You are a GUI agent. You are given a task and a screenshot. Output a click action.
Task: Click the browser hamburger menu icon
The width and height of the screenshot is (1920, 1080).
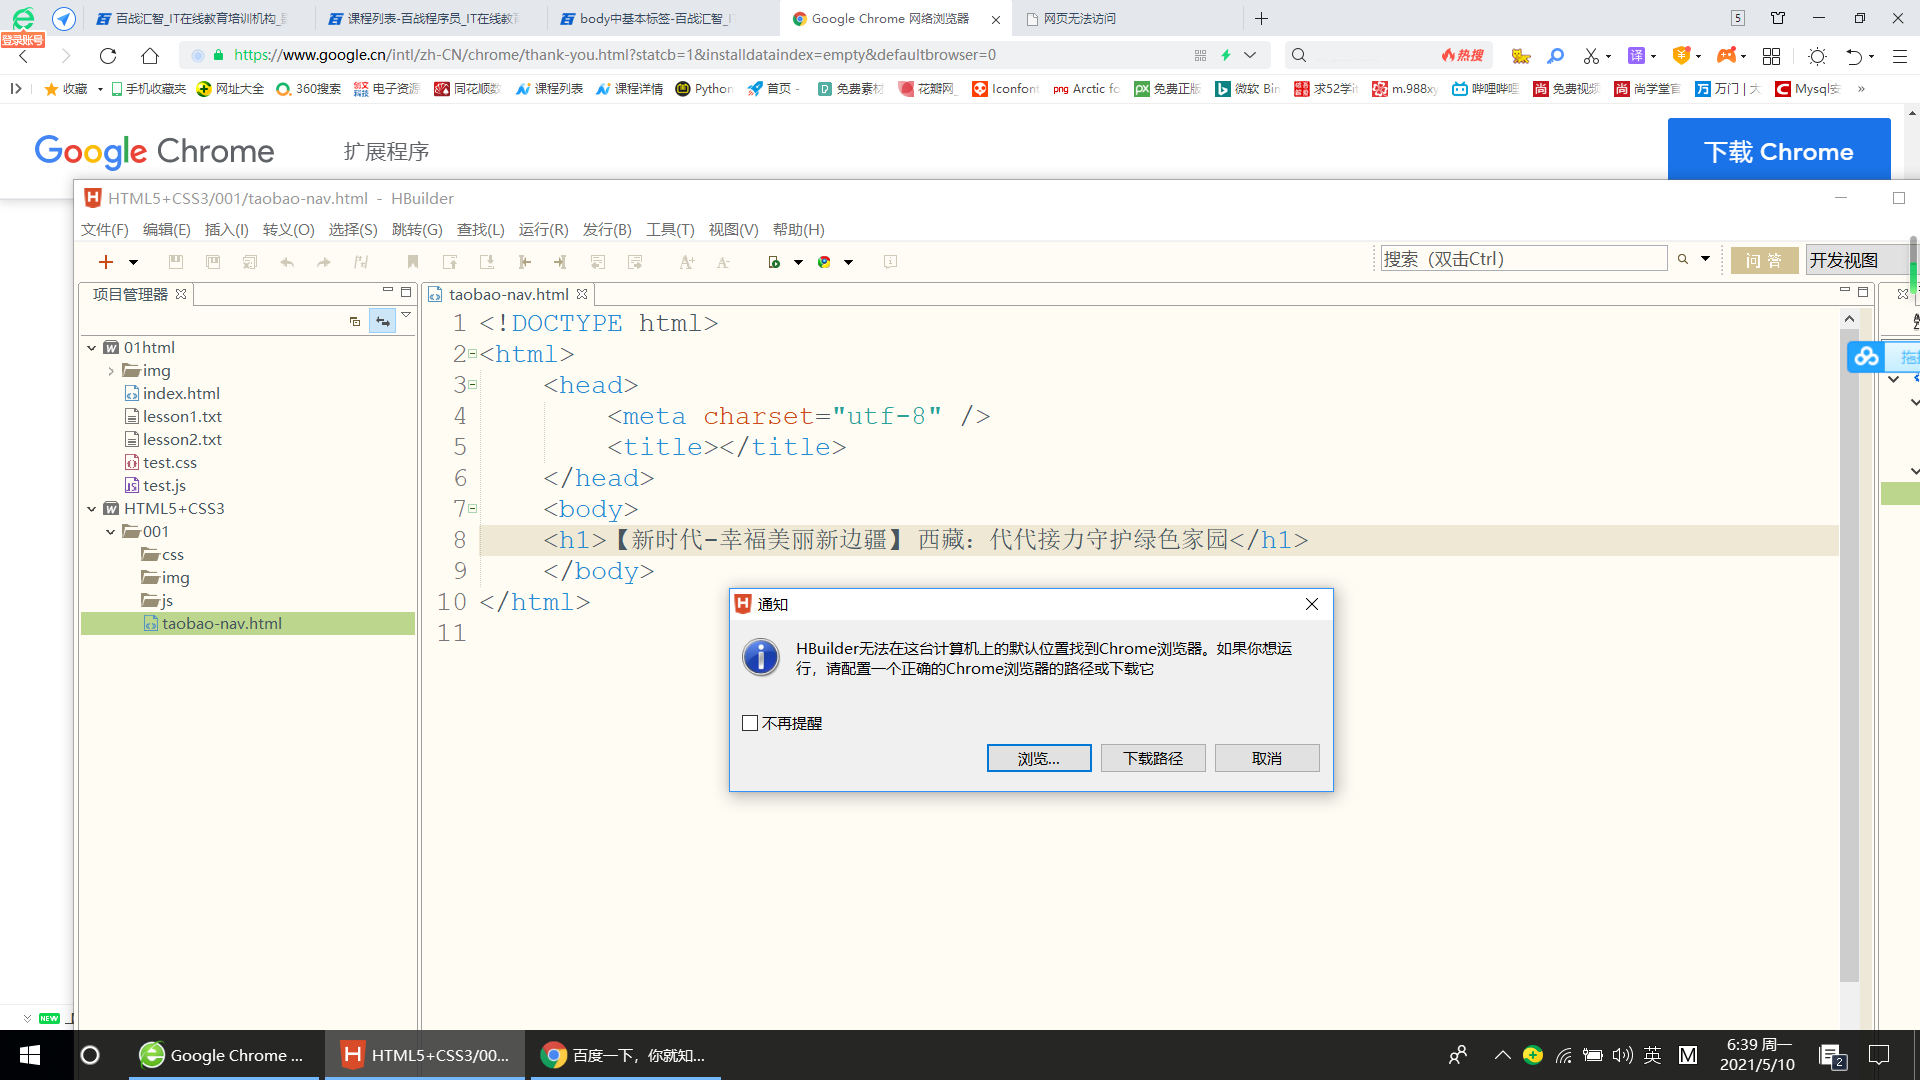click(1900, 56)
